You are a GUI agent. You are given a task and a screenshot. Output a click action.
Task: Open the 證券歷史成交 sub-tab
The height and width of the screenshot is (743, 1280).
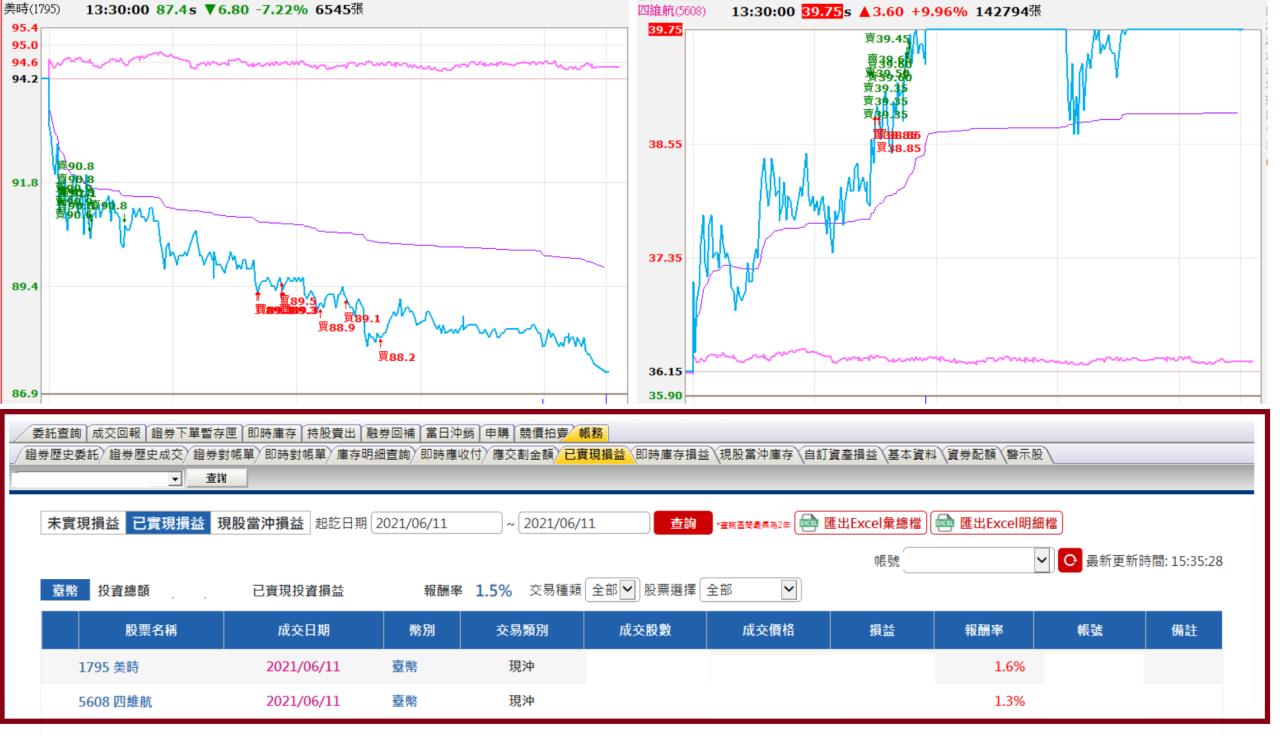click(x=145, y=455)
